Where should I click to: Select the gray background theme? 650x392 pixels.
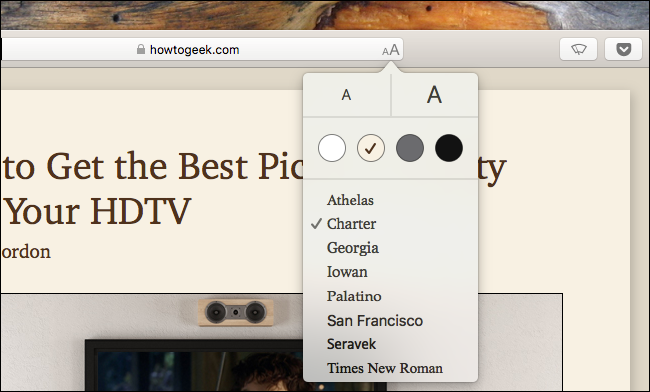pyautogui.click(x=410, y=148)
